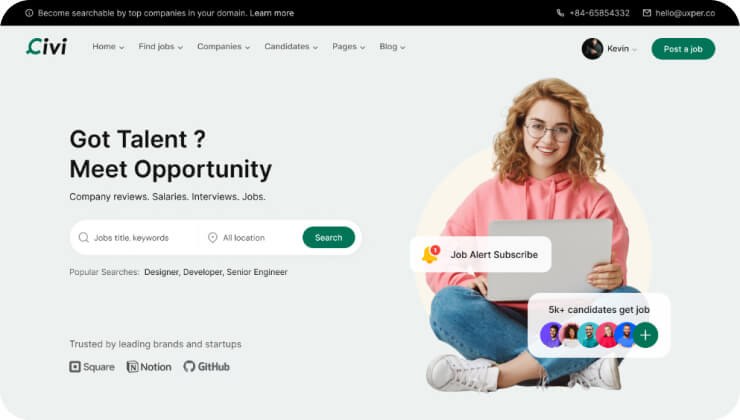Click the search magnifier icon
Screen dimensions: 740x420
83,238
